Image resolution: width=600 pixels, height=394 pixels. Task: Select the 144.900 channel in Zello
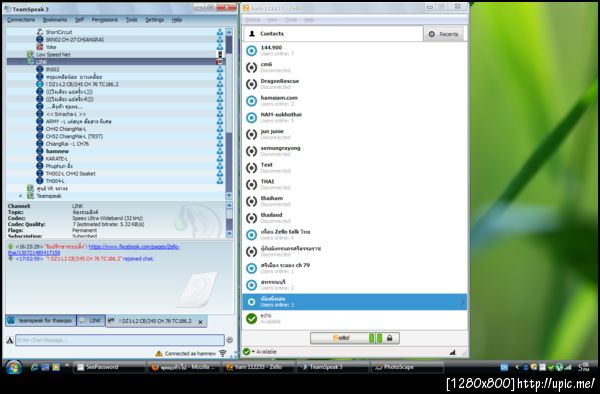pyautogui.click(x=355, y=50)
